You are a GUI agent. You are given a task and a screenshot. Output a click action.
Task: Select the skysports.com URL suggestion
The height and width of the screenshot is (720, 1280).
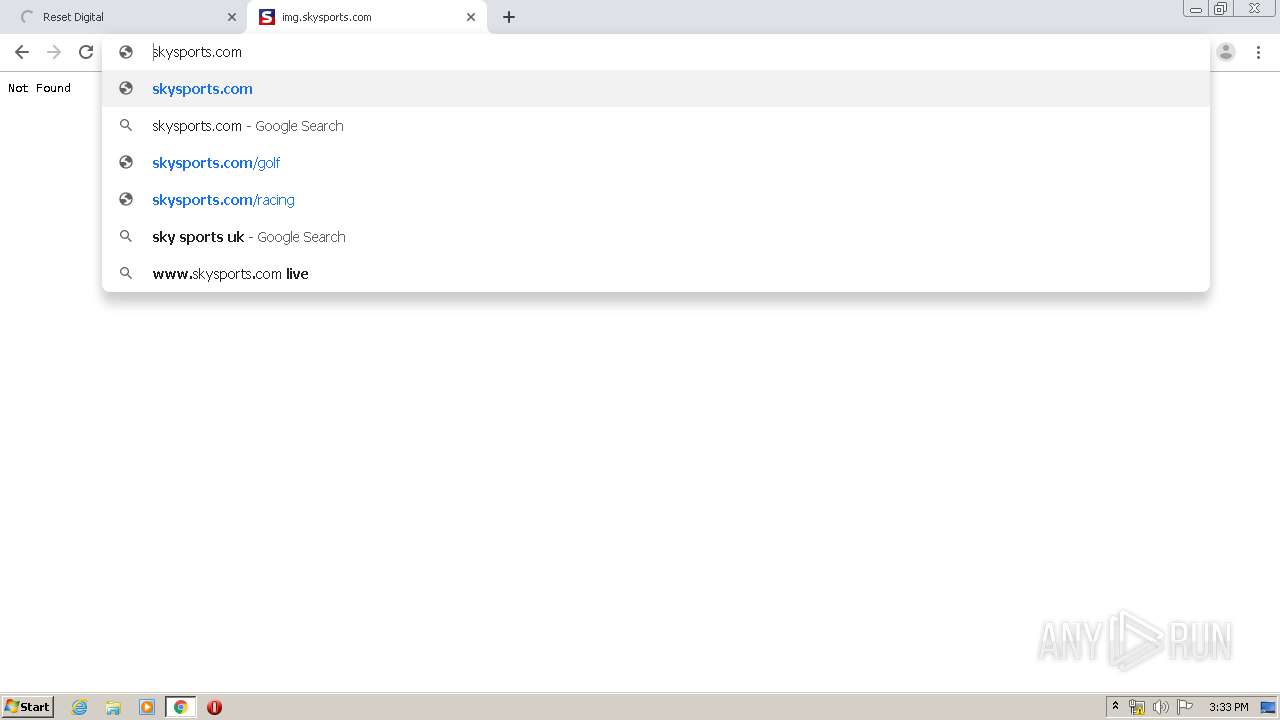point(656,89)
